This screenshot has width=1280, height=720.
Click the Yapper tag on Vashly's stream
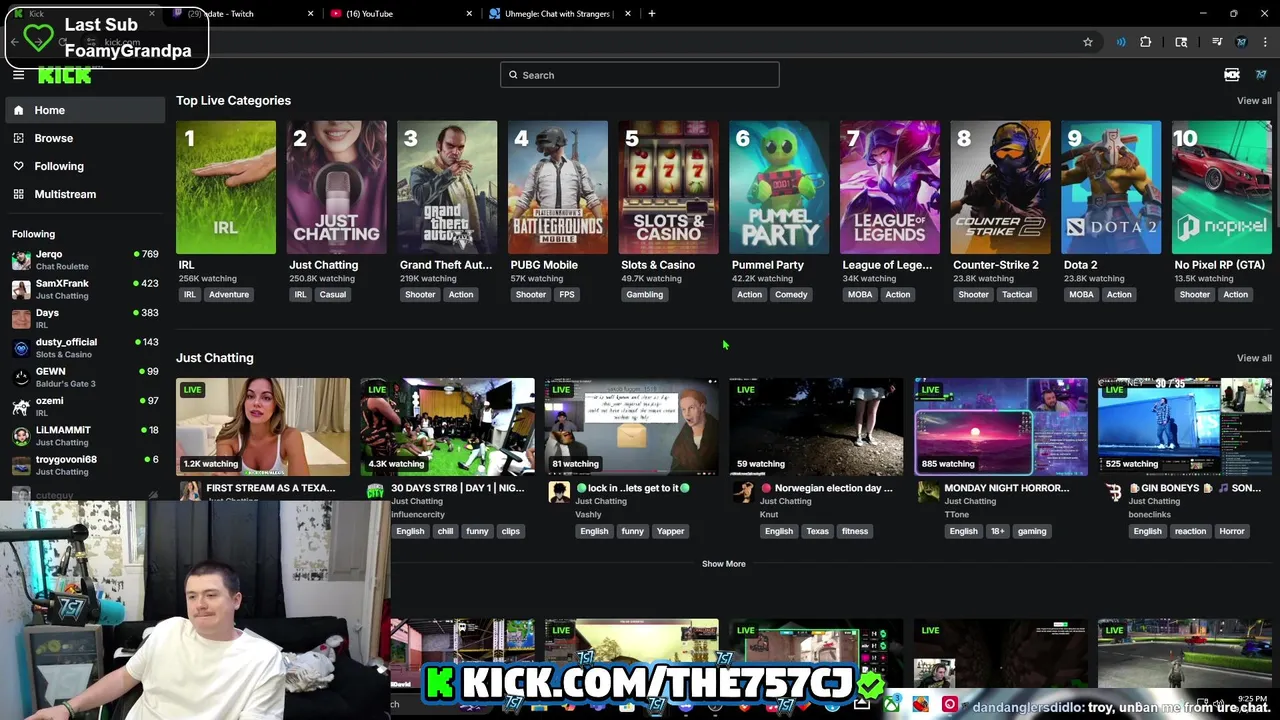670,531
